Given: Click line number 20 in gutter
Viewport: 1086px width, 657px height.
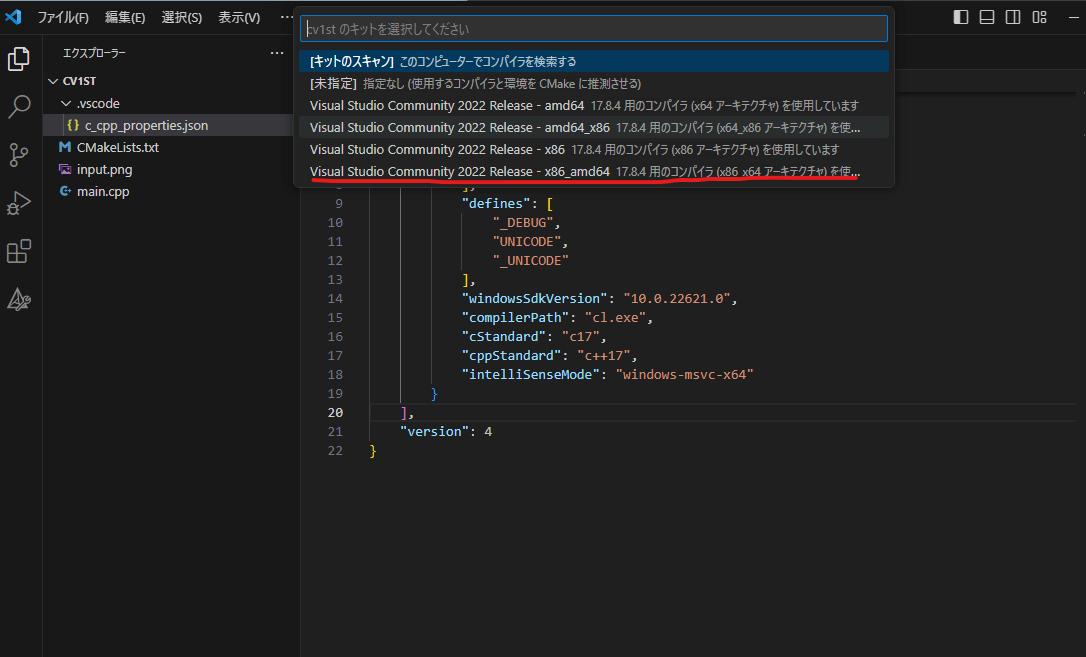Looking at the screenshot, I should [335, 413].
